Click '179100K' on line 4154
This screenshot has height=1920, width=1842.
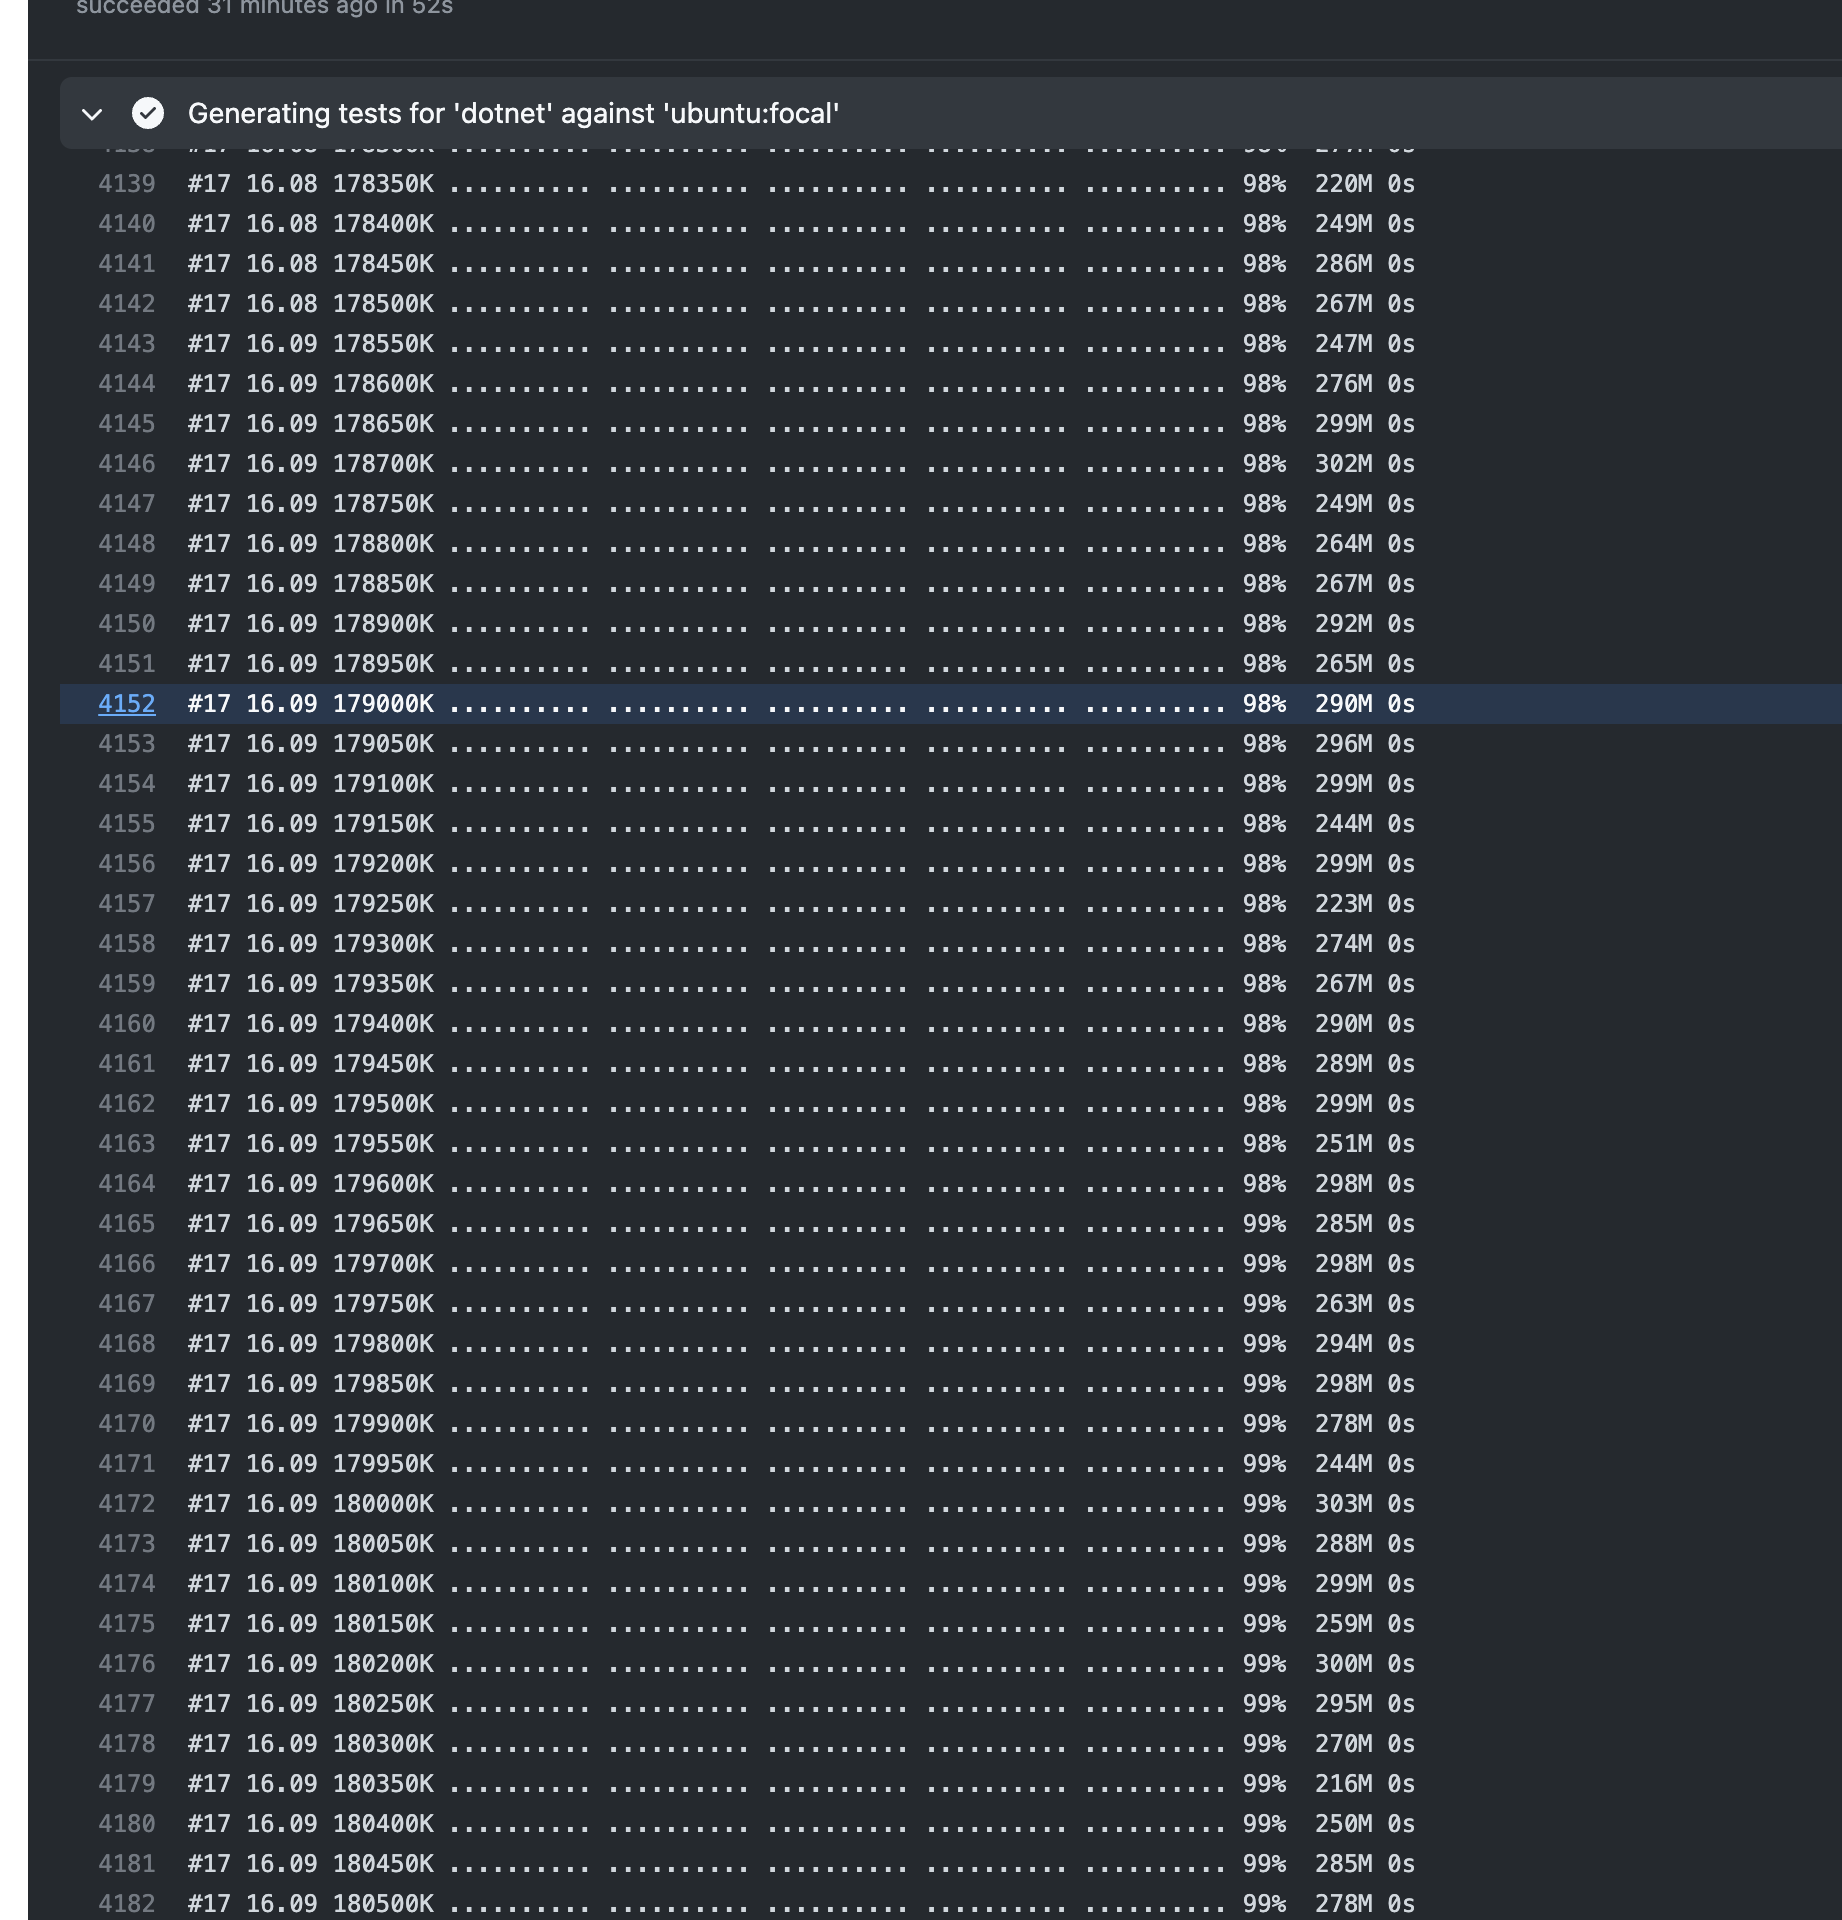[x=383, y=784]
